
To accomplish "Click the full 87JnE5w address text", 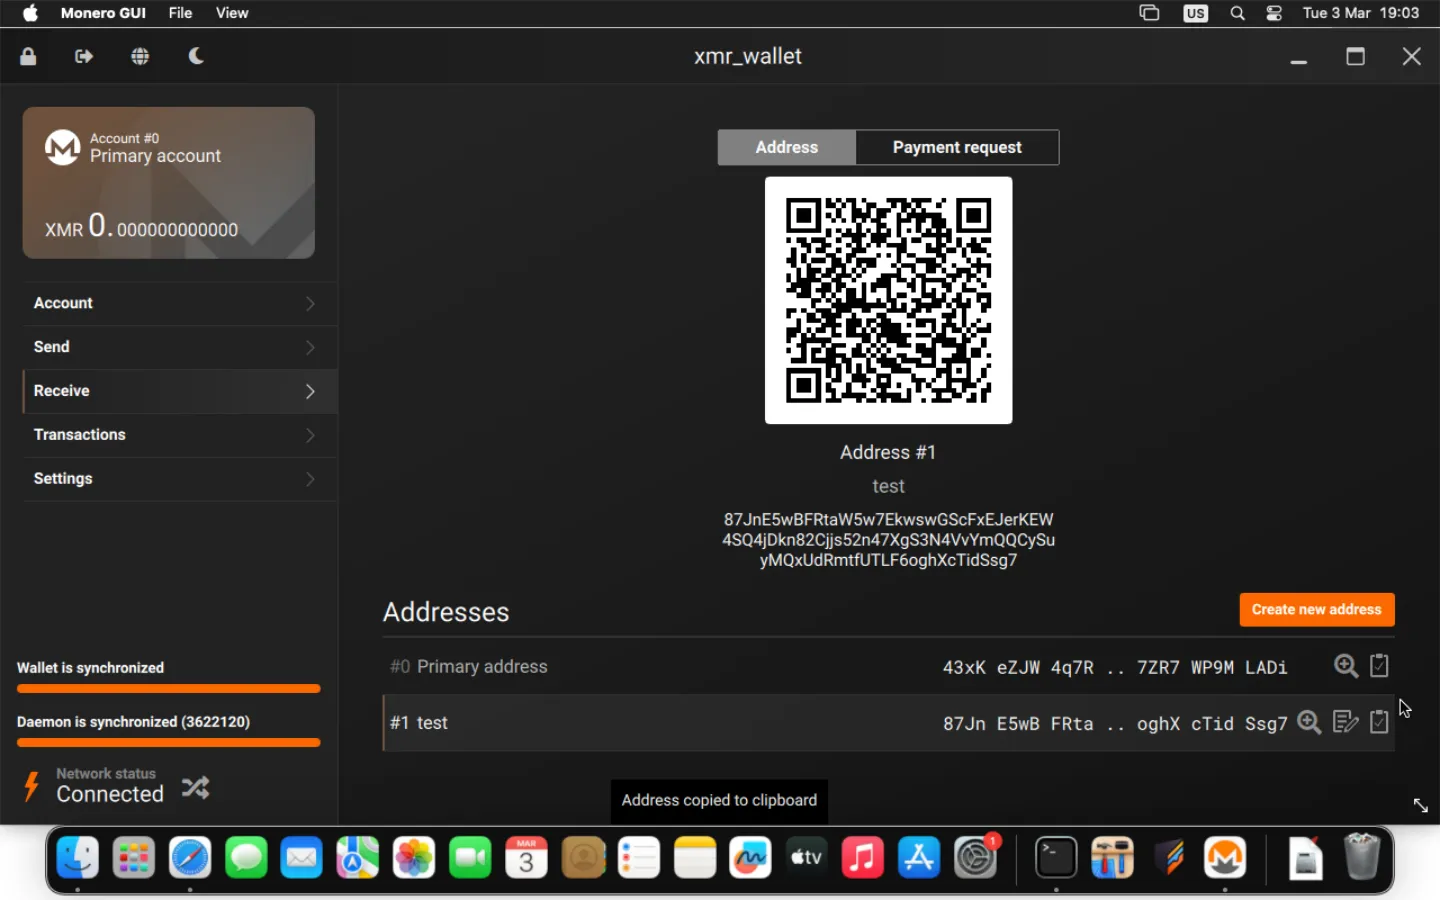I will pyautogui.click(x=889, y=540).
